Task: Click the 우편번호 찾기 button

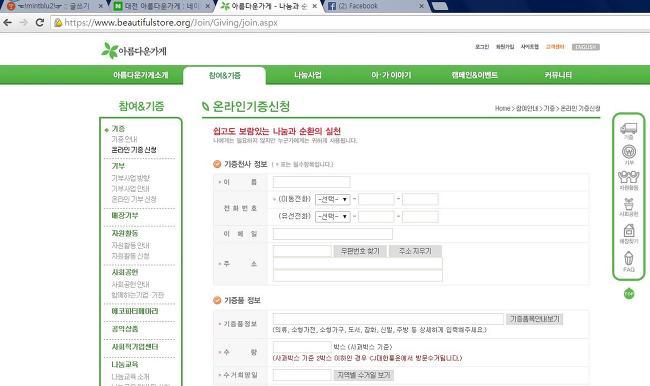Action: click(x=360, y=251)
